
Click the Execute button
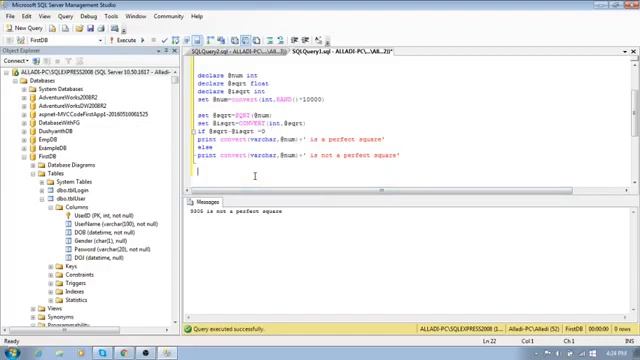[x=123, y=40]
